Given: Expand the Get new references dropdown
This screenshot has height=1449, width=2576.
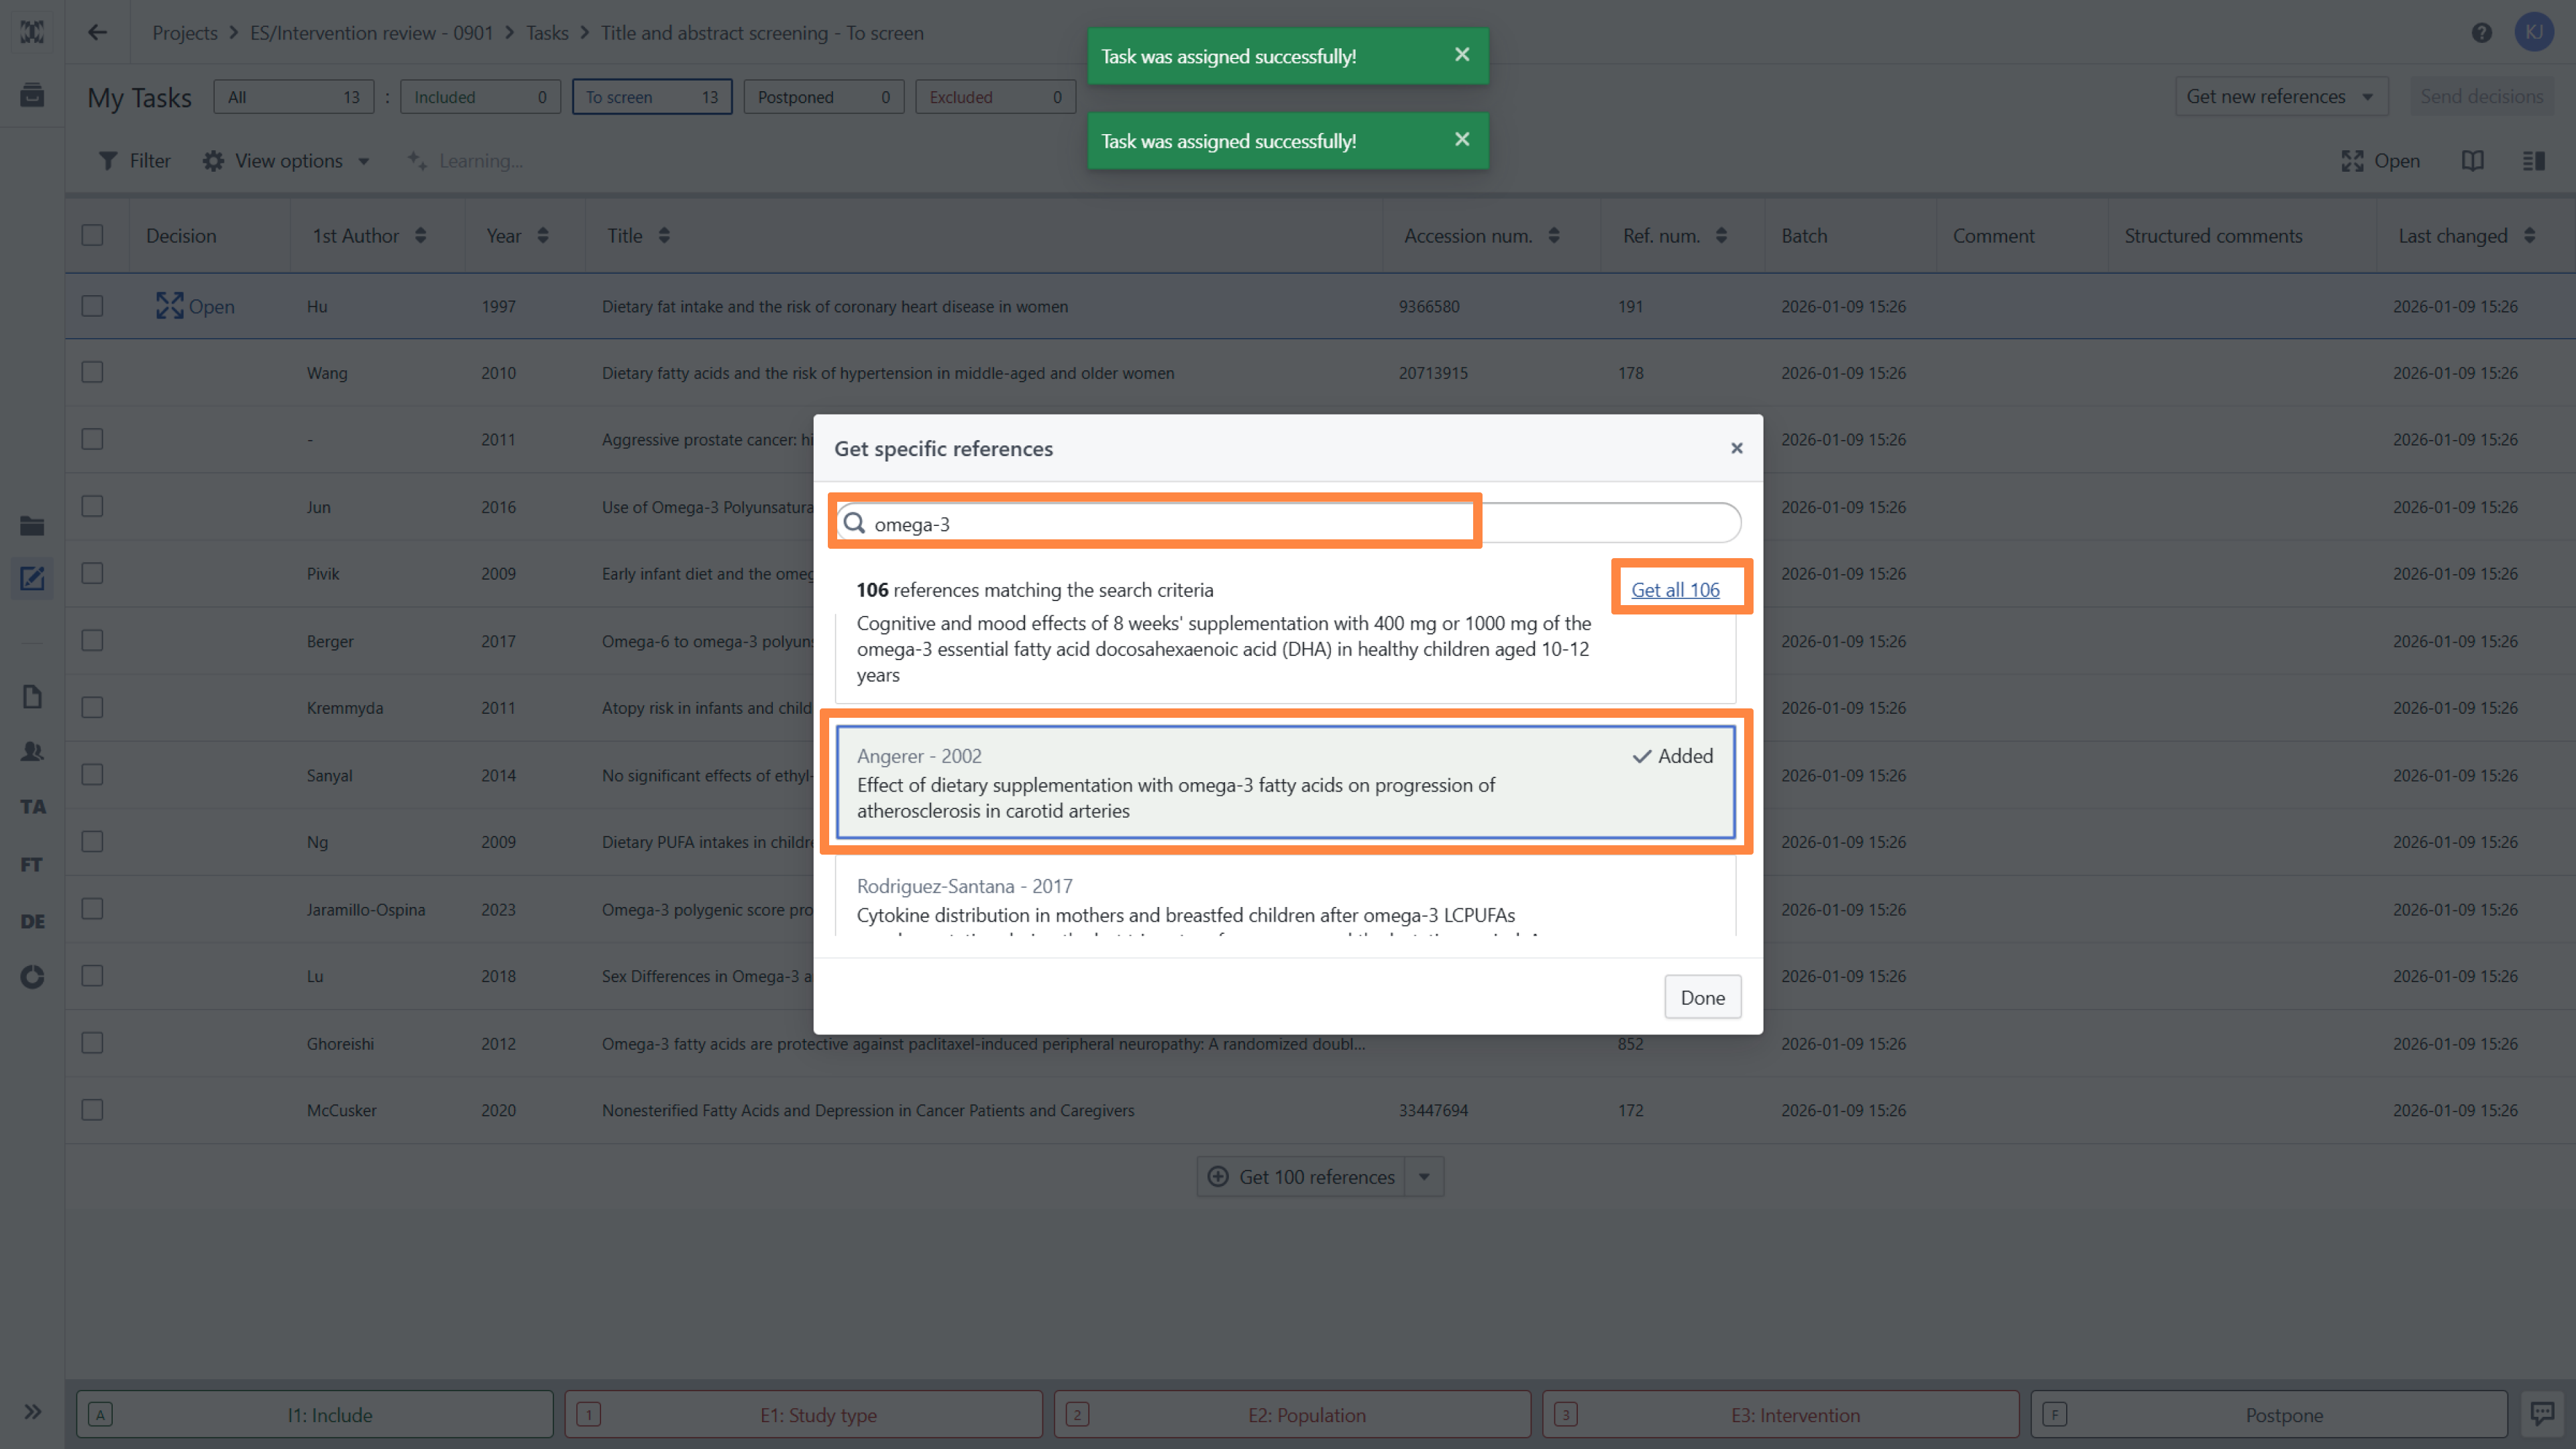Looking at the screenshot, I should pos(2281,96).
